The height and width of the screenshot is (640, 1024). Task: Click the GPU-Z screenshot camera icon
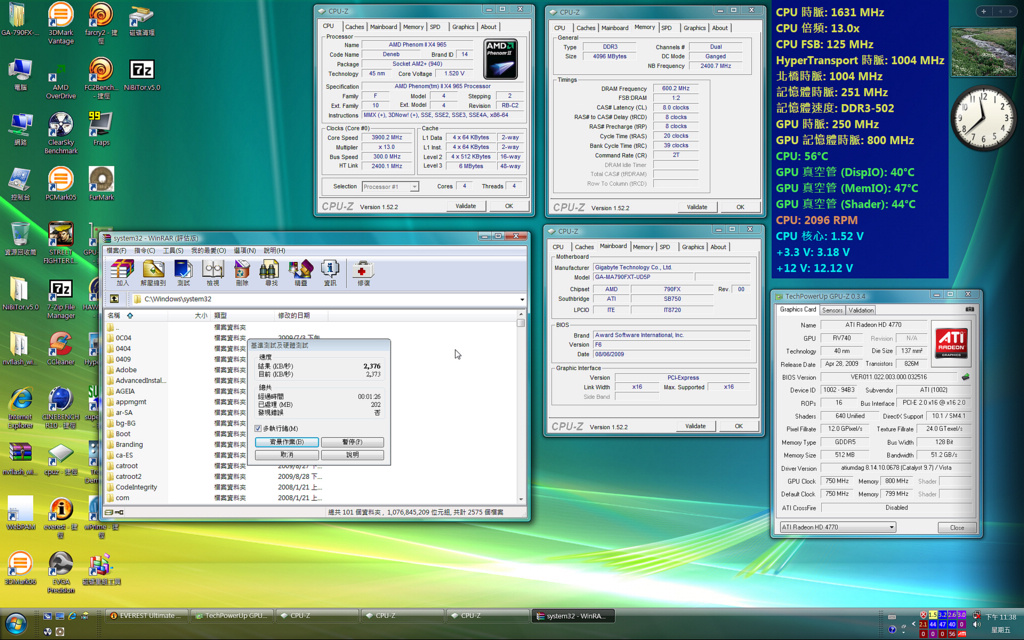pos(969,309)
